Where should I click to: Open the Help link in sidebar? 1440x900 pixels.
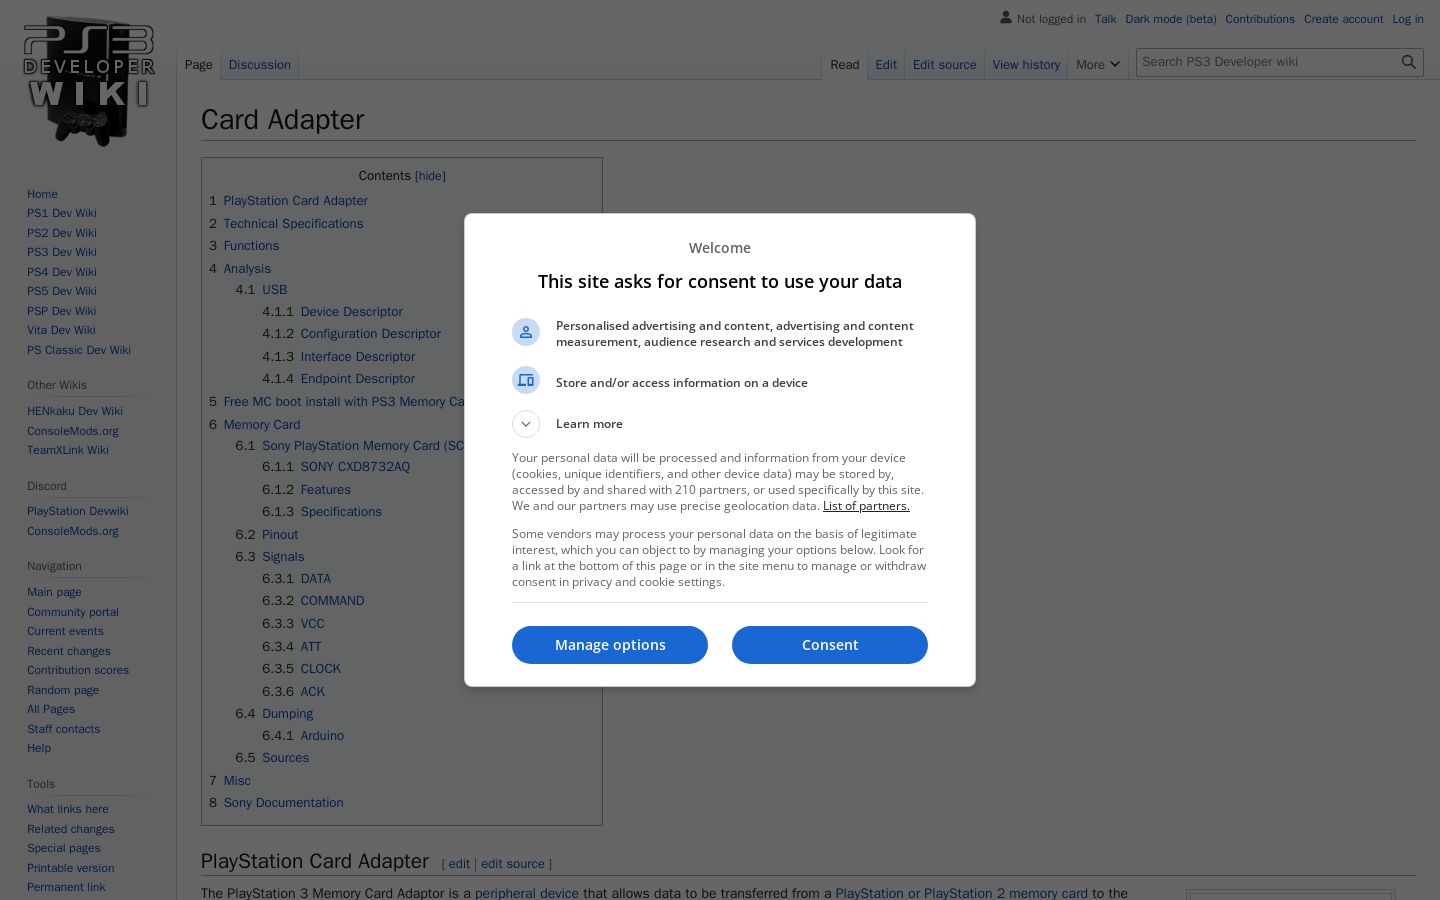coord(39,748)
